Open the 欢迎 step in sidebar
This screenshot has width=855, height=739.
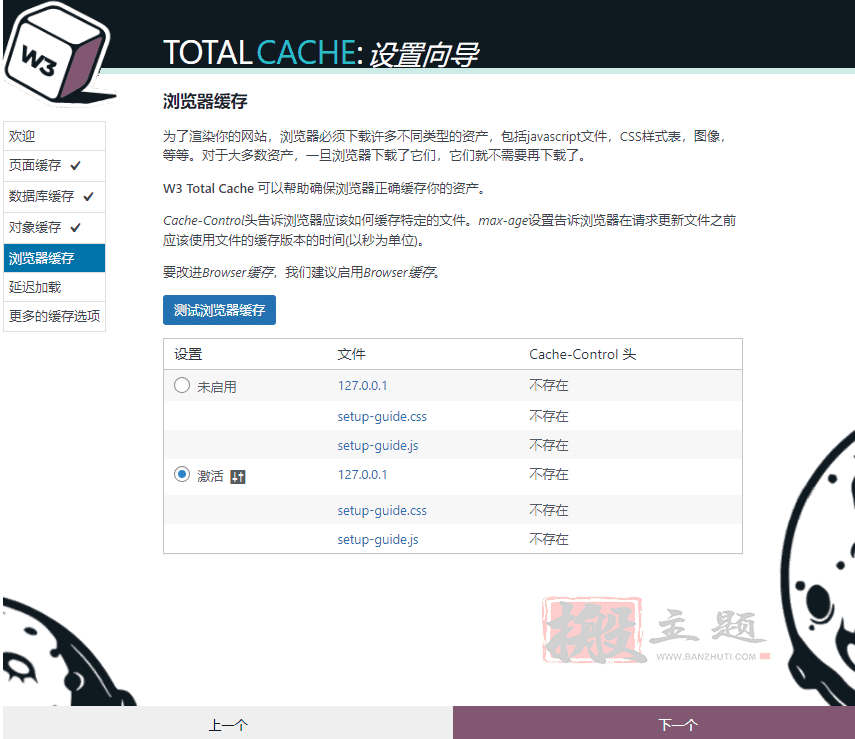55,136
